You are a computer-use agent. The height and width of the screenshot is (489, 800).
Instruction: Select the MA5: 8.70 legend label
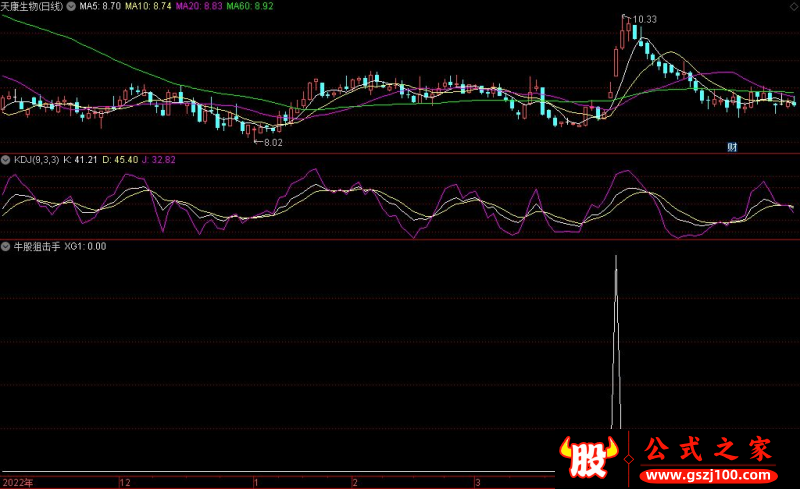(100, 6)
